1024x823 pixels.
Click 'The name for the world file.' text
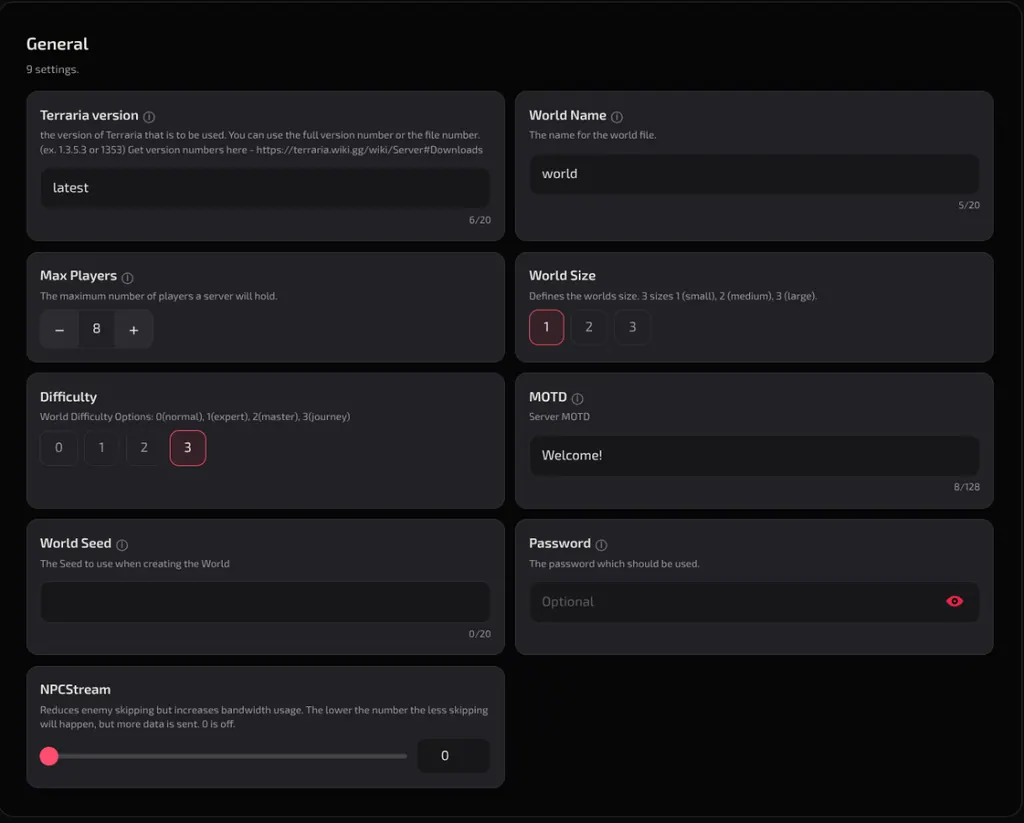[592, 135]
